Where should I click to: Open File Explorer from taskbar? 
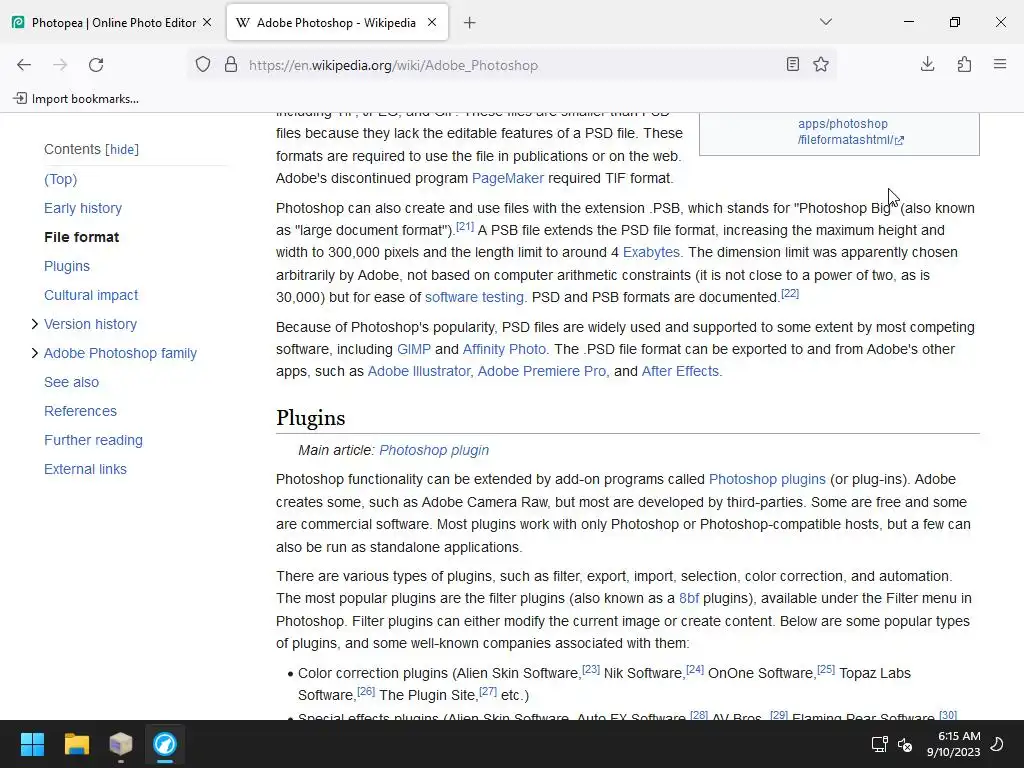pyautogui.click(x=76, y=744)
